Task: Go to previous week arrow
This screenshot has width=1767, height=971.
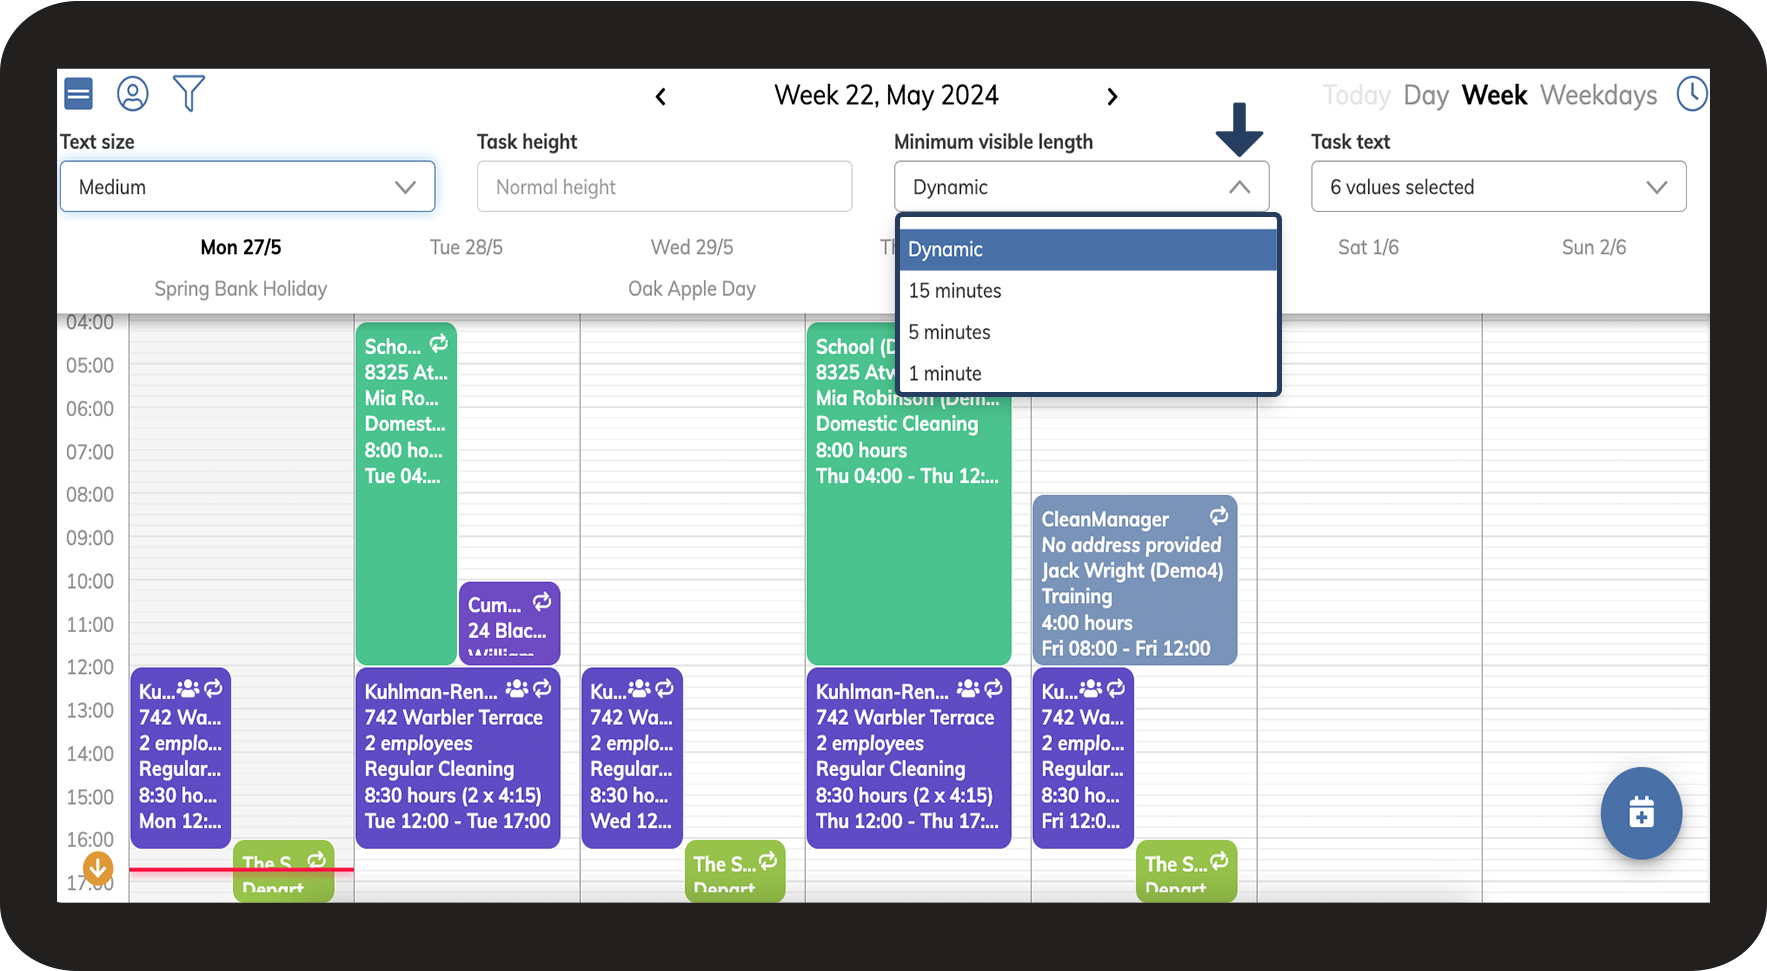Action: [x=661, y=97]
